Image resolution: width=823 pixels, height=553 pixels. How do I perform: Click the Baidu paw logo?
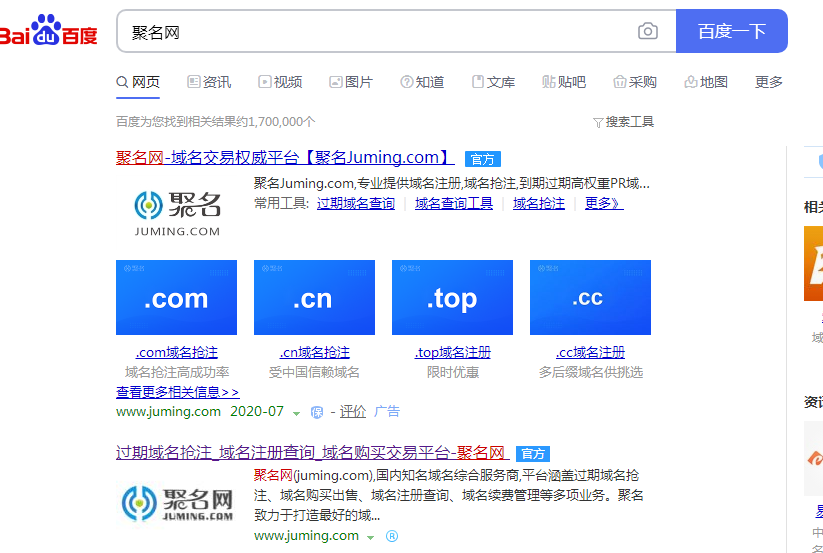[47, 30]
